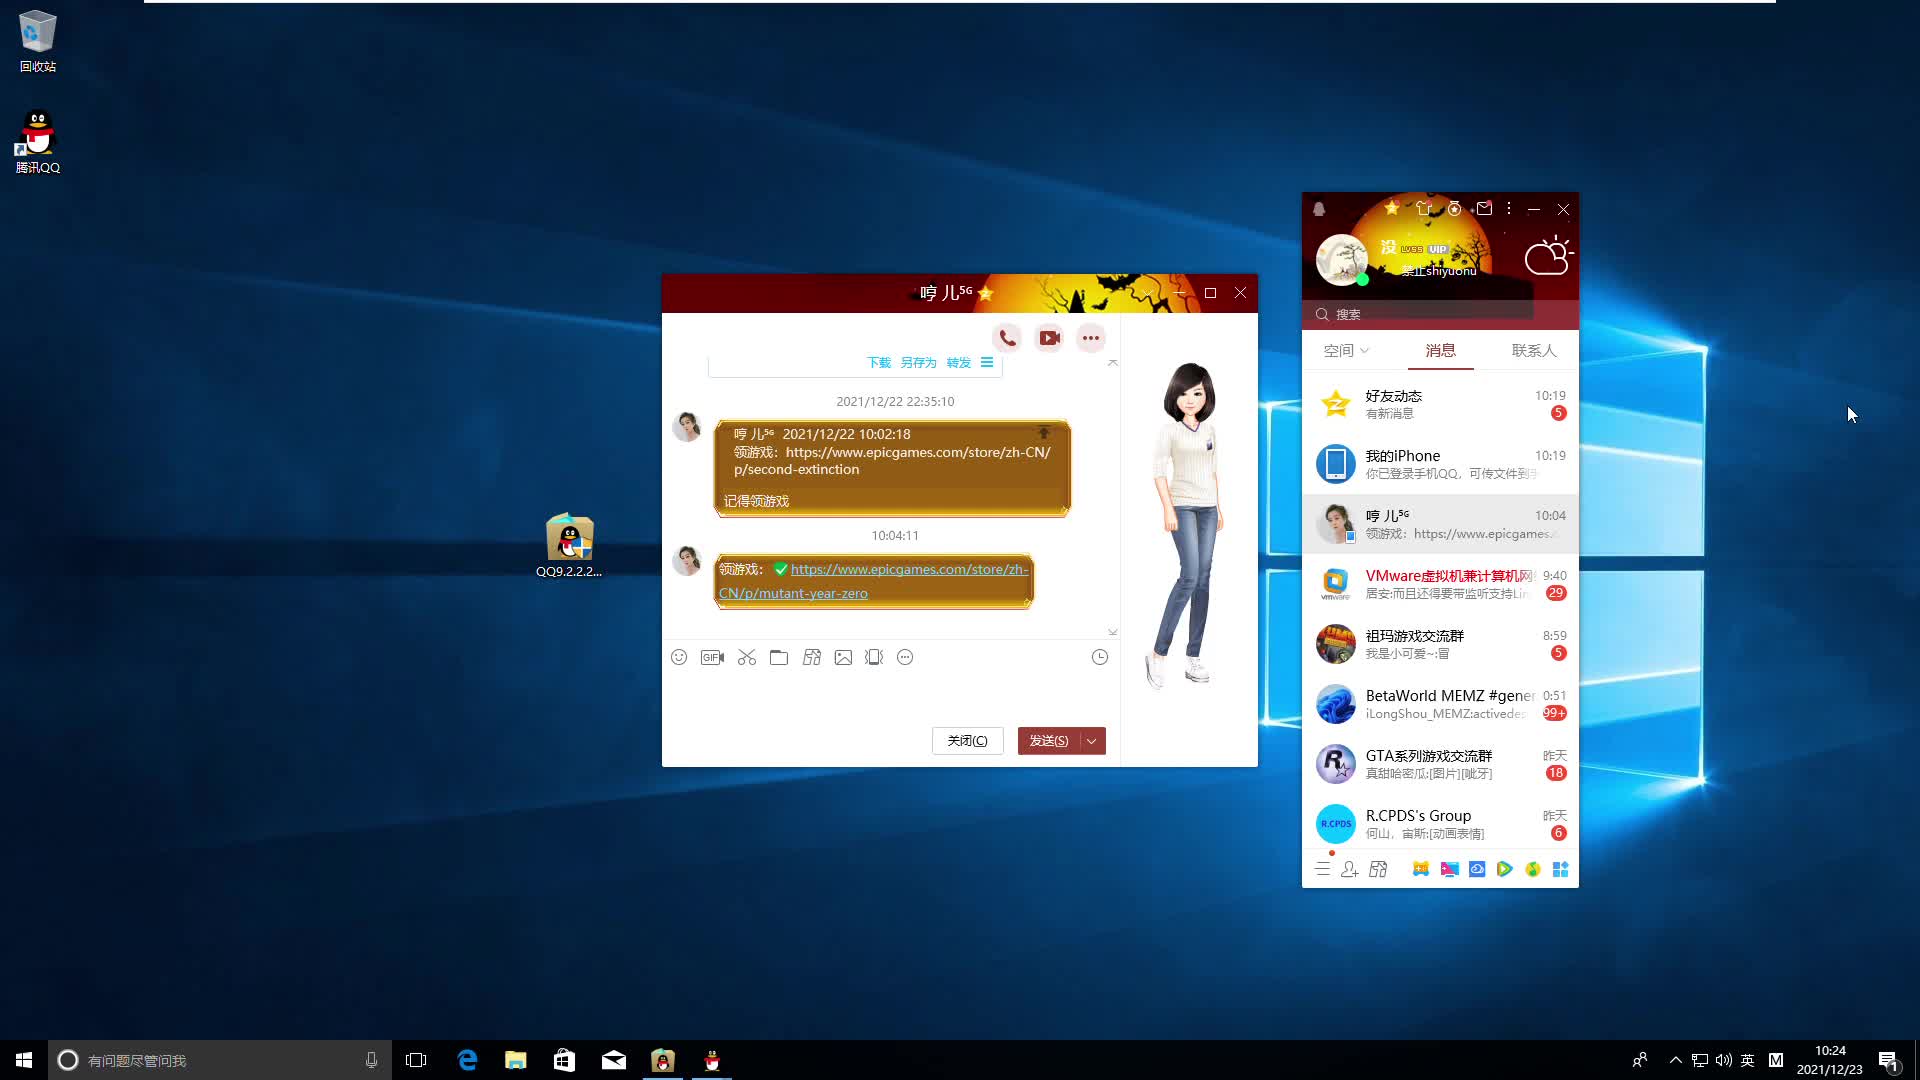Insert a GIF into the chat

pos(712,657)
